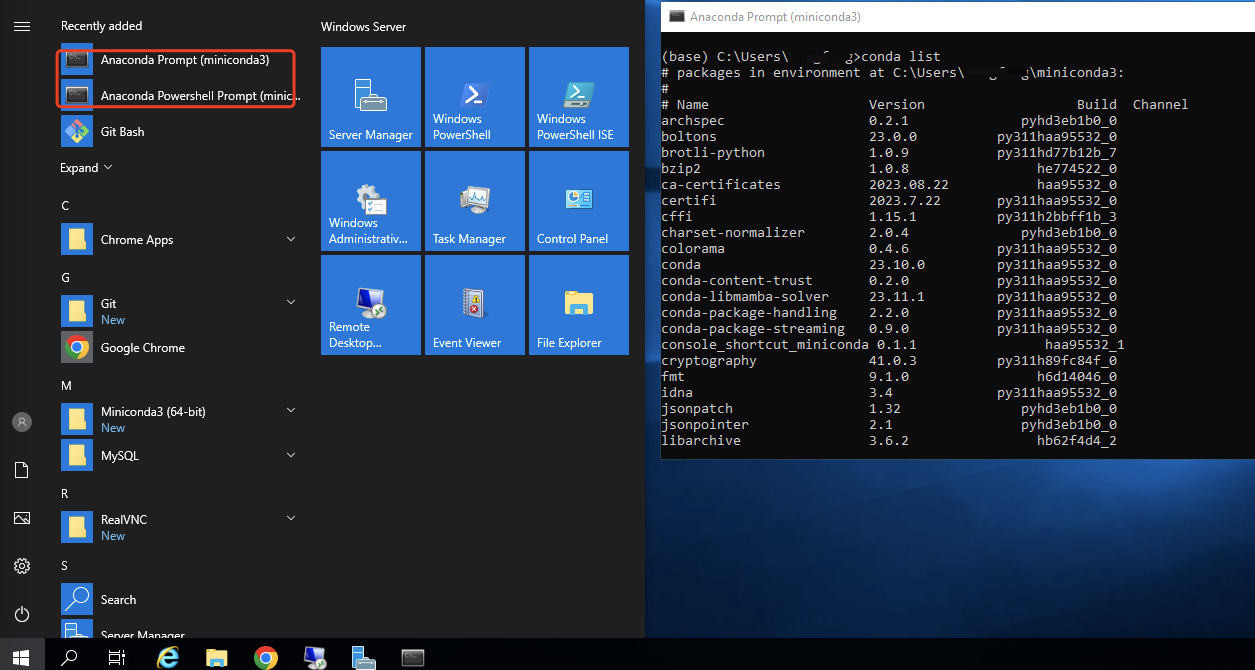Open Google Chrome from the app list
This screenshot has height=670, width=1255.
(142, 348)
